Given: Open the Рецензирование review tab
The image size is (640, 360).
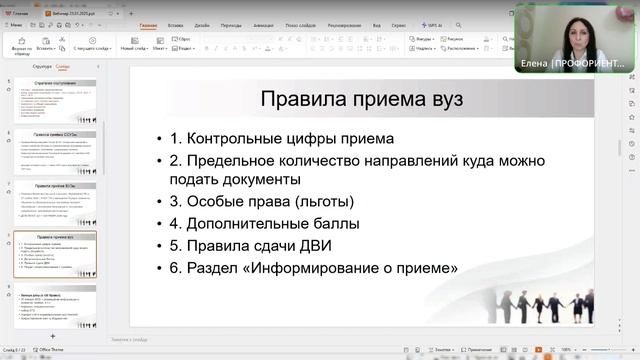Looking at the screenshot, I should pyautogui.click(x=344, y=25).
